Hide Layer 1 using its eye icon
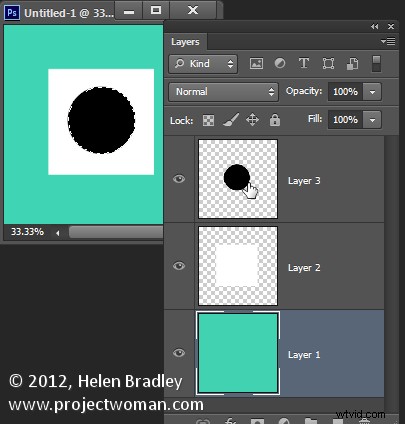This screenshot has height=424, width=405. 179,353
